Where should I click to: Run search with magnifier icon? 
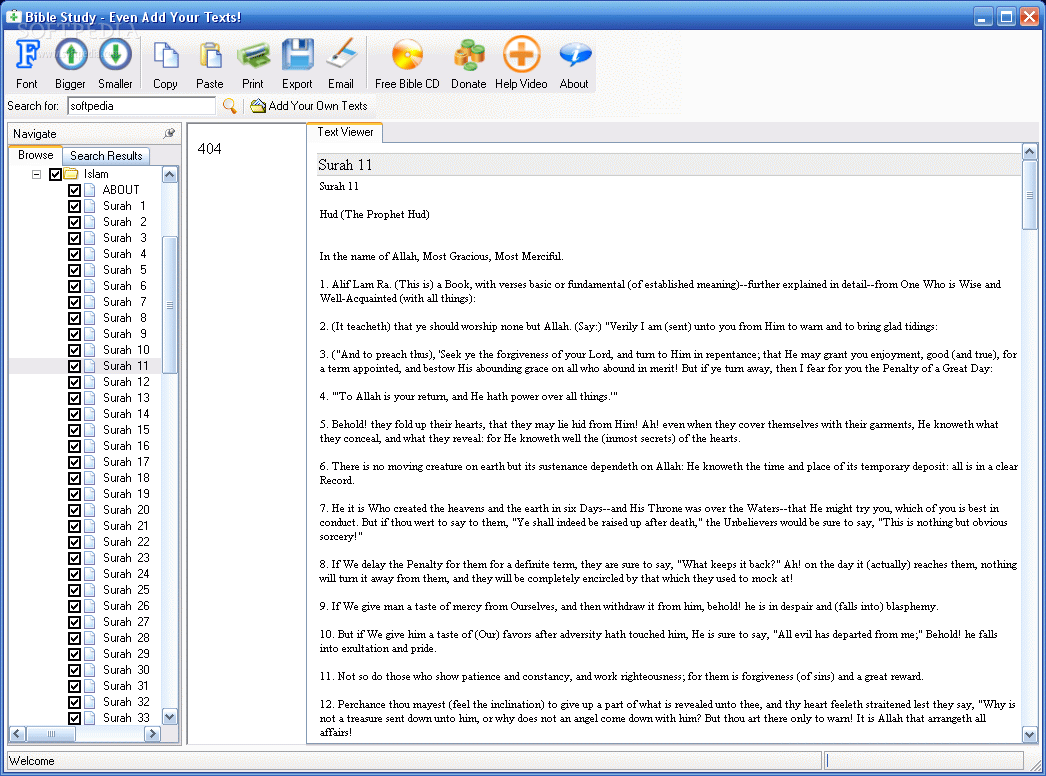pyautogui.click(x=229, y=105)
